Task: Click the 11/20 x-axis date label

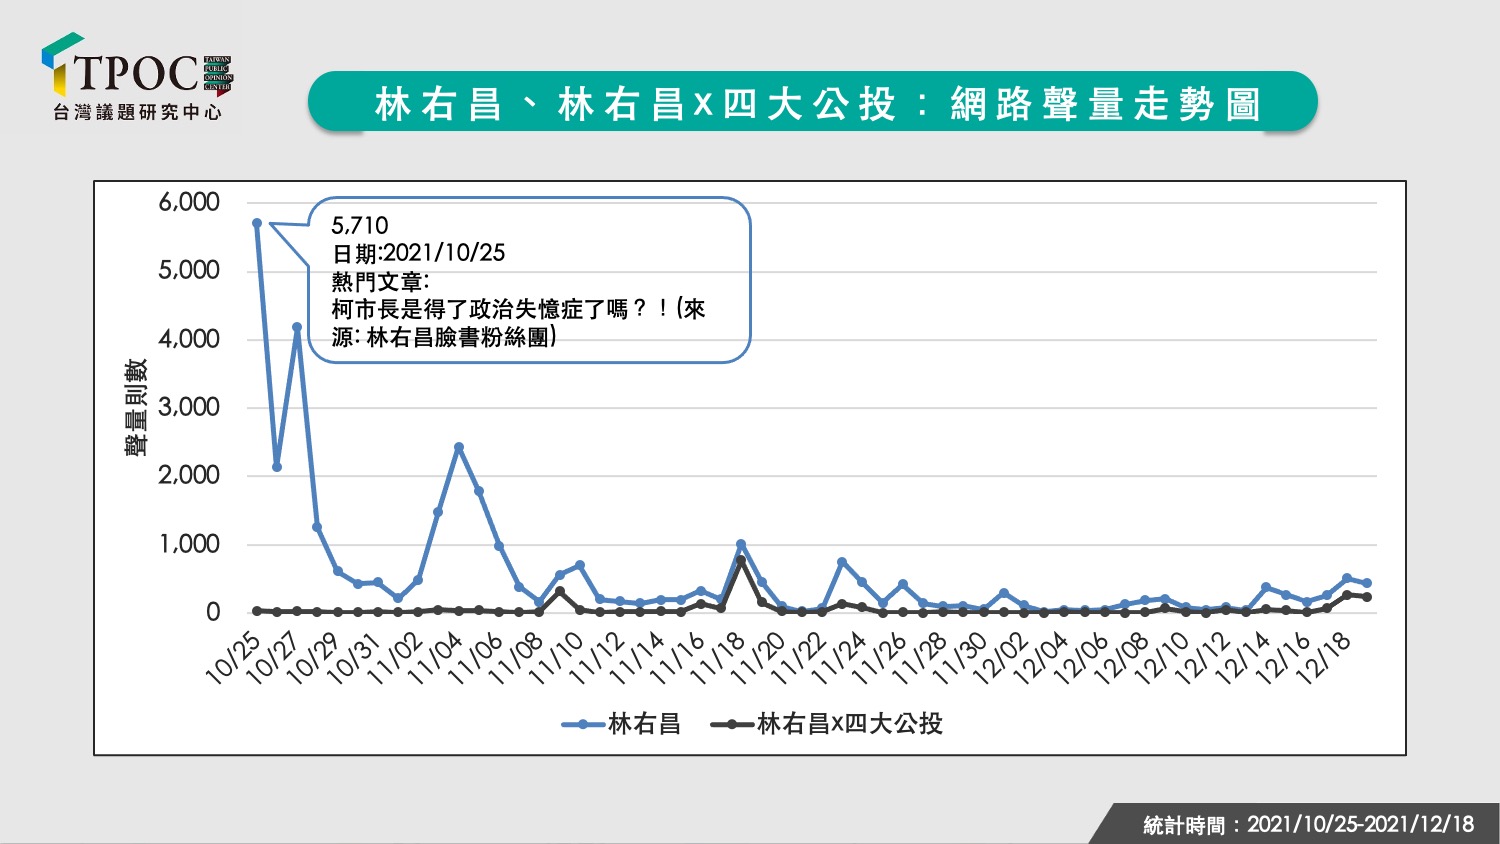Action: pyautogui.click(x=759, y=657)
